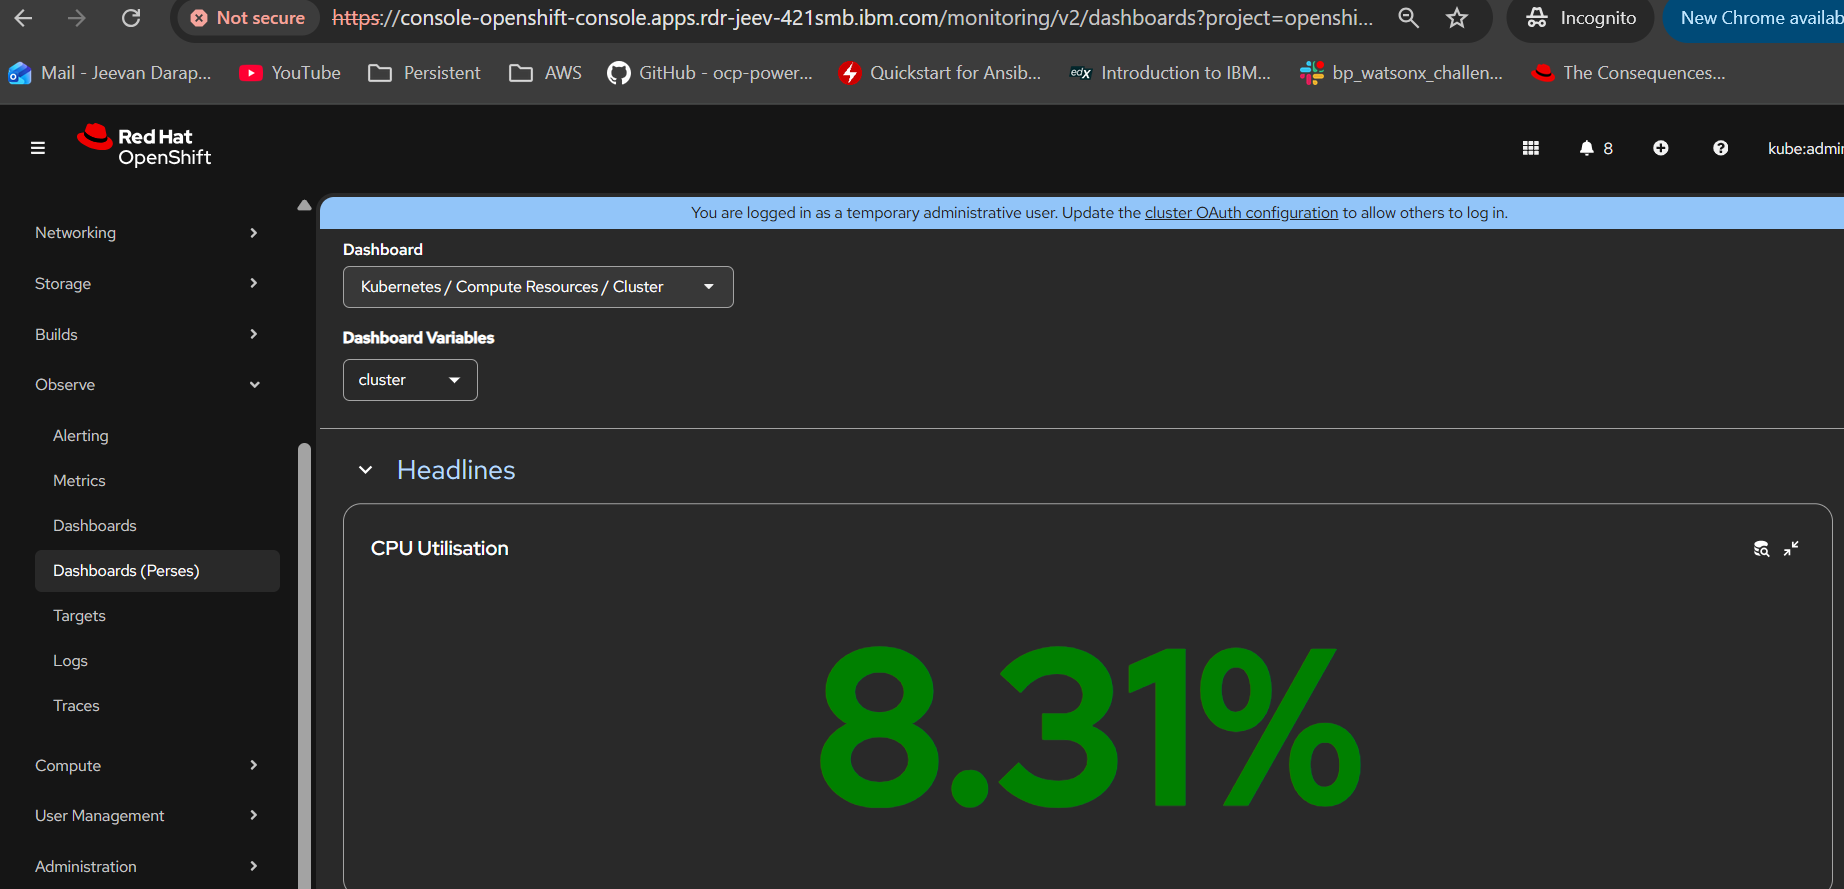Open the AWS bookmarks folder

(545, 73)
